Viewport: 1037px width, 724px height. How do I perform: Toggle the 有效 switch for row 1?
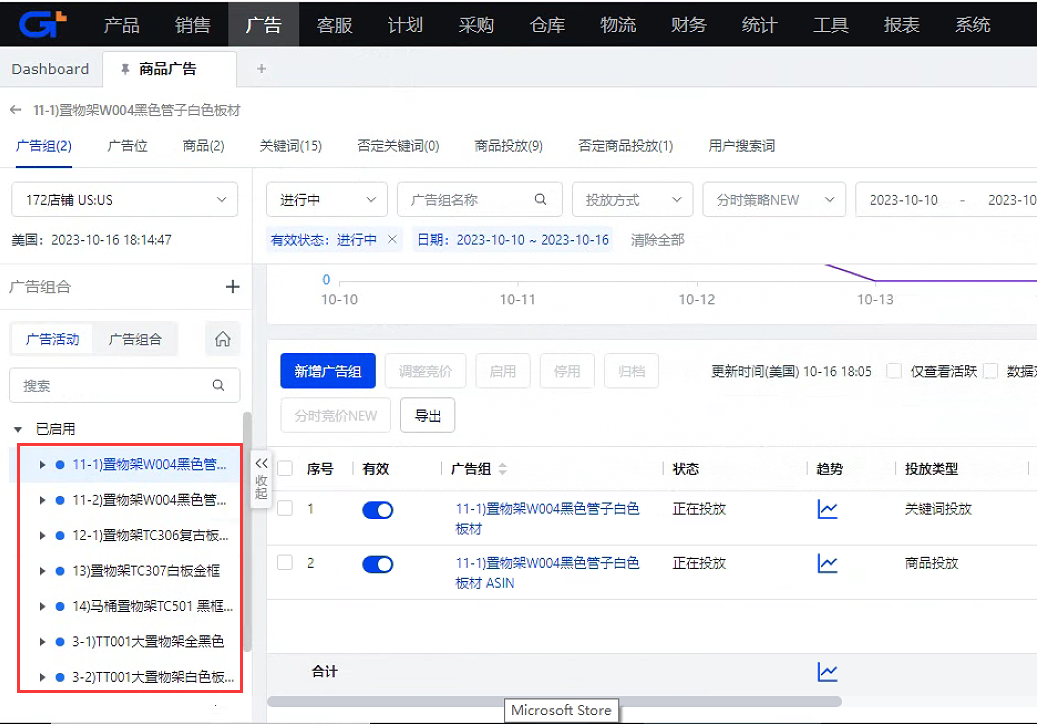pos(377,510)
